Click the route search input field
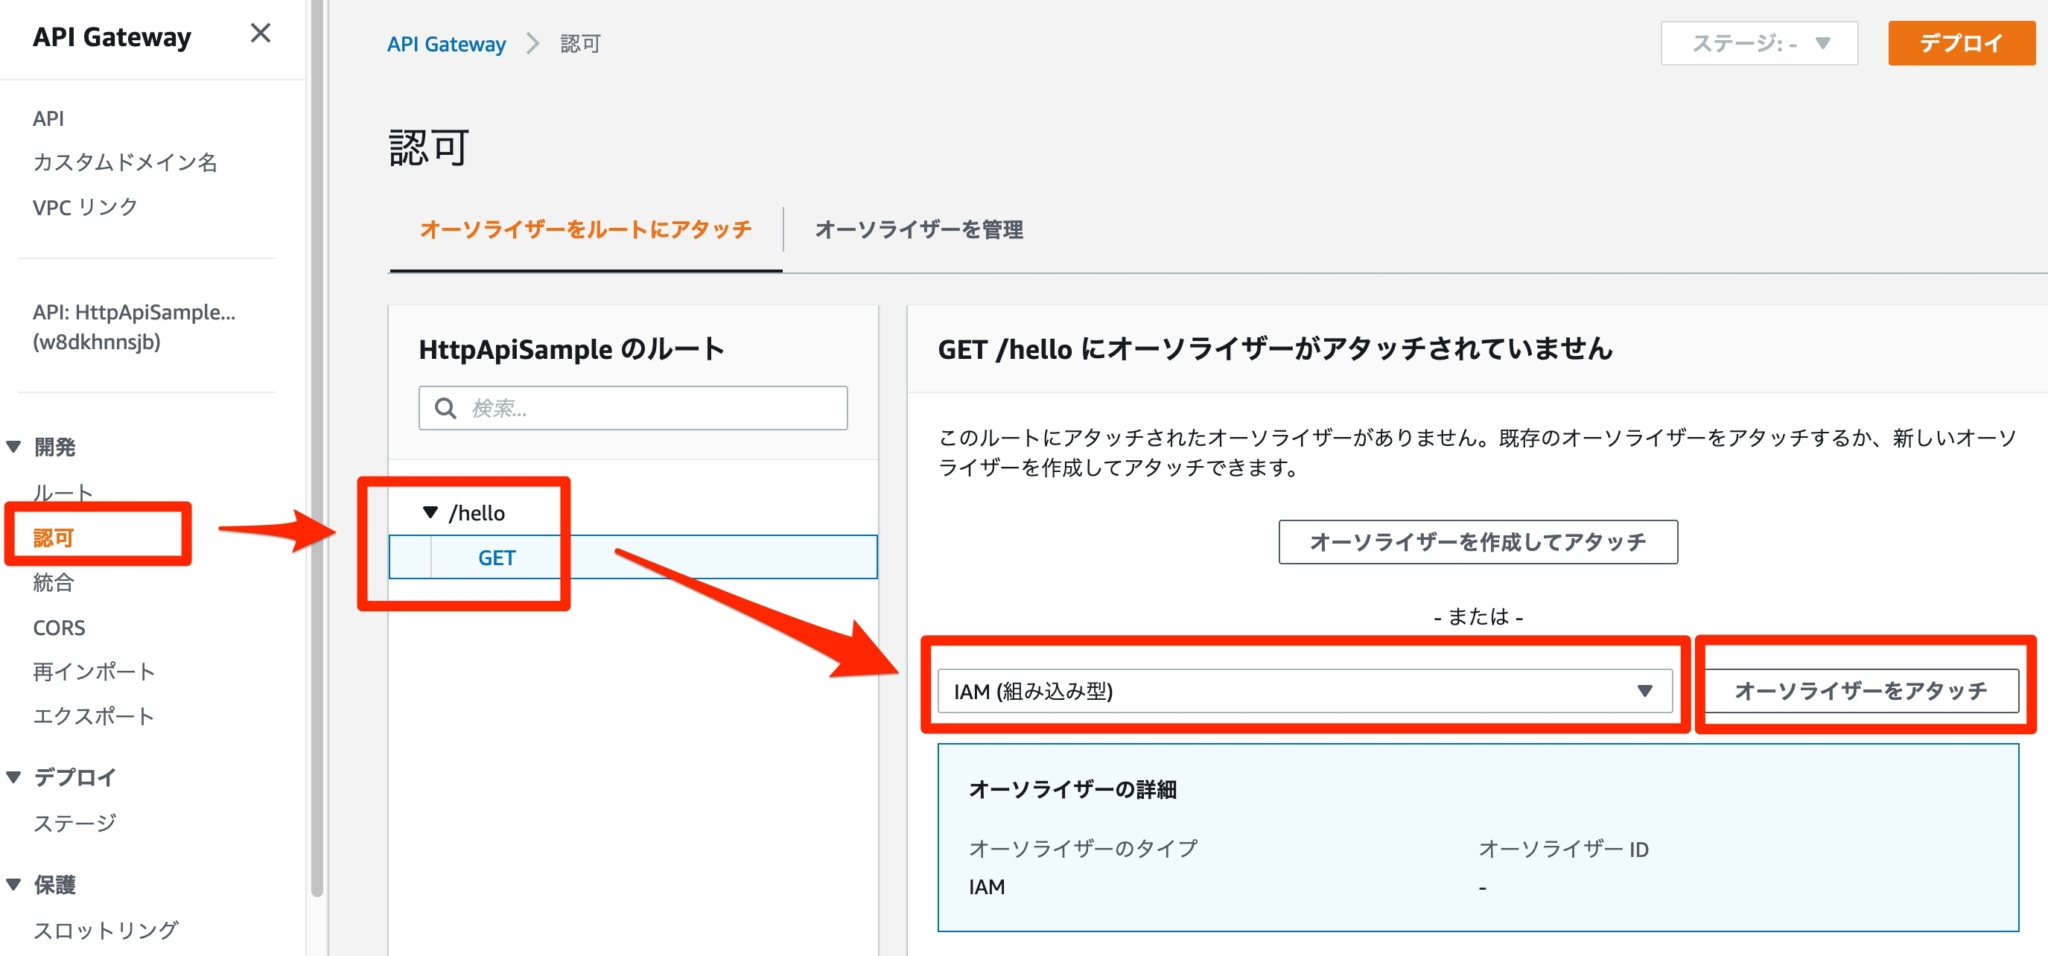The image size is (2048, 956). click(632, 407)
